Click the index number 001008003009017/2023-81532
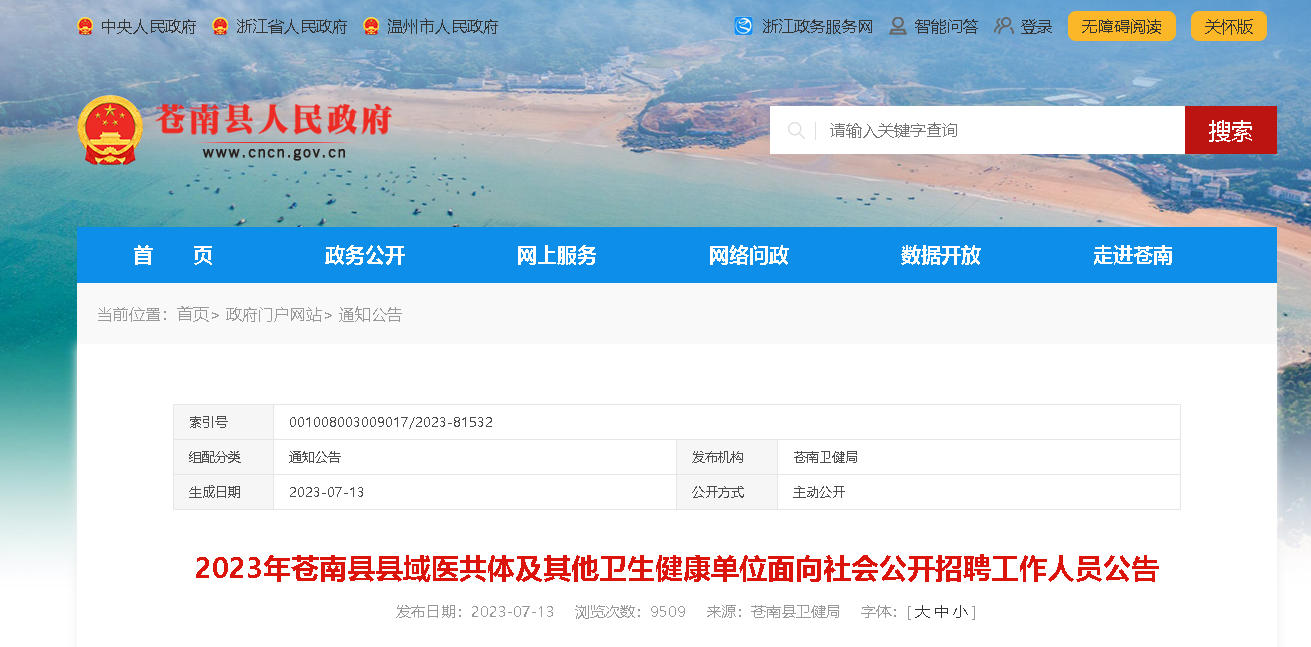The height and width of the screenshot is (647, 1311). 391,422
